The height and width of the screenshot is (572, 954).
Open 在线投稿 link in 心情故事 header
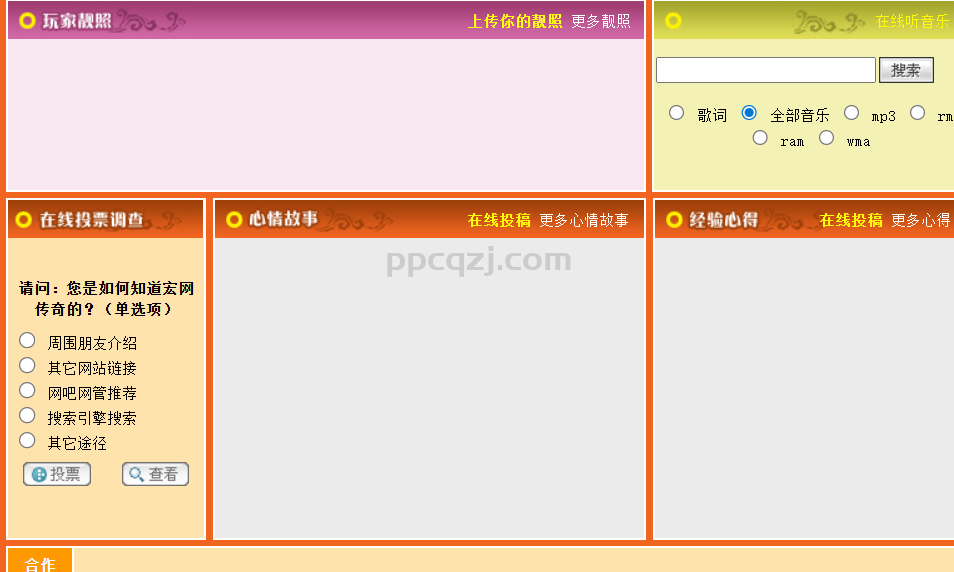point(499,220)
